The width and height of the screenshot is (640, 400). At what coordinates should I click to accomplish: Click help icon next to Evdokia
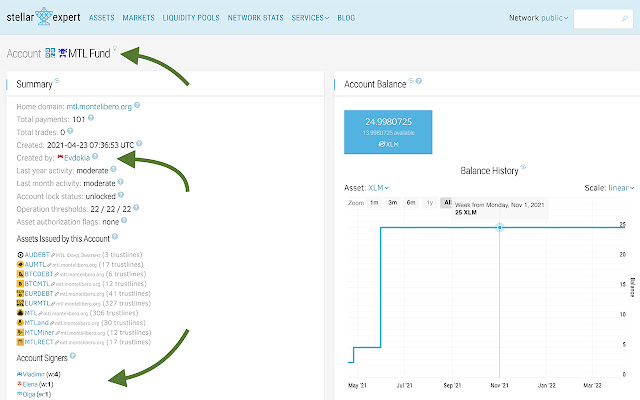[95, 156]
